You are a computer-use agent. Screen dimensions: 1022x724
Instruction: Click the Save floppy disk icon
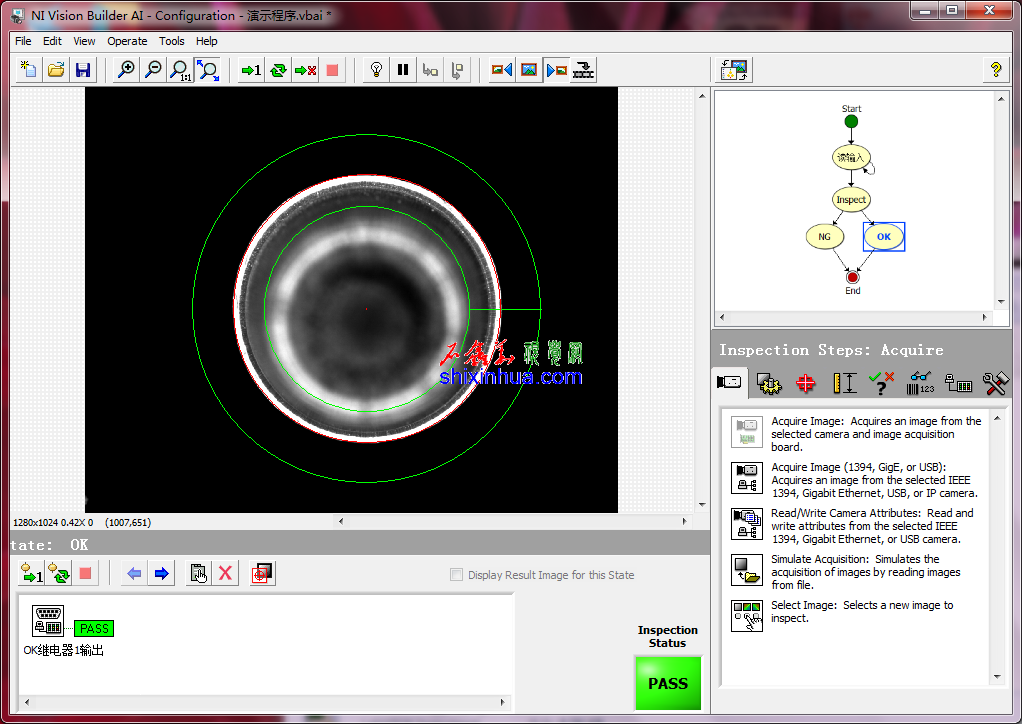pyautogui.click(x=83, y=70)
